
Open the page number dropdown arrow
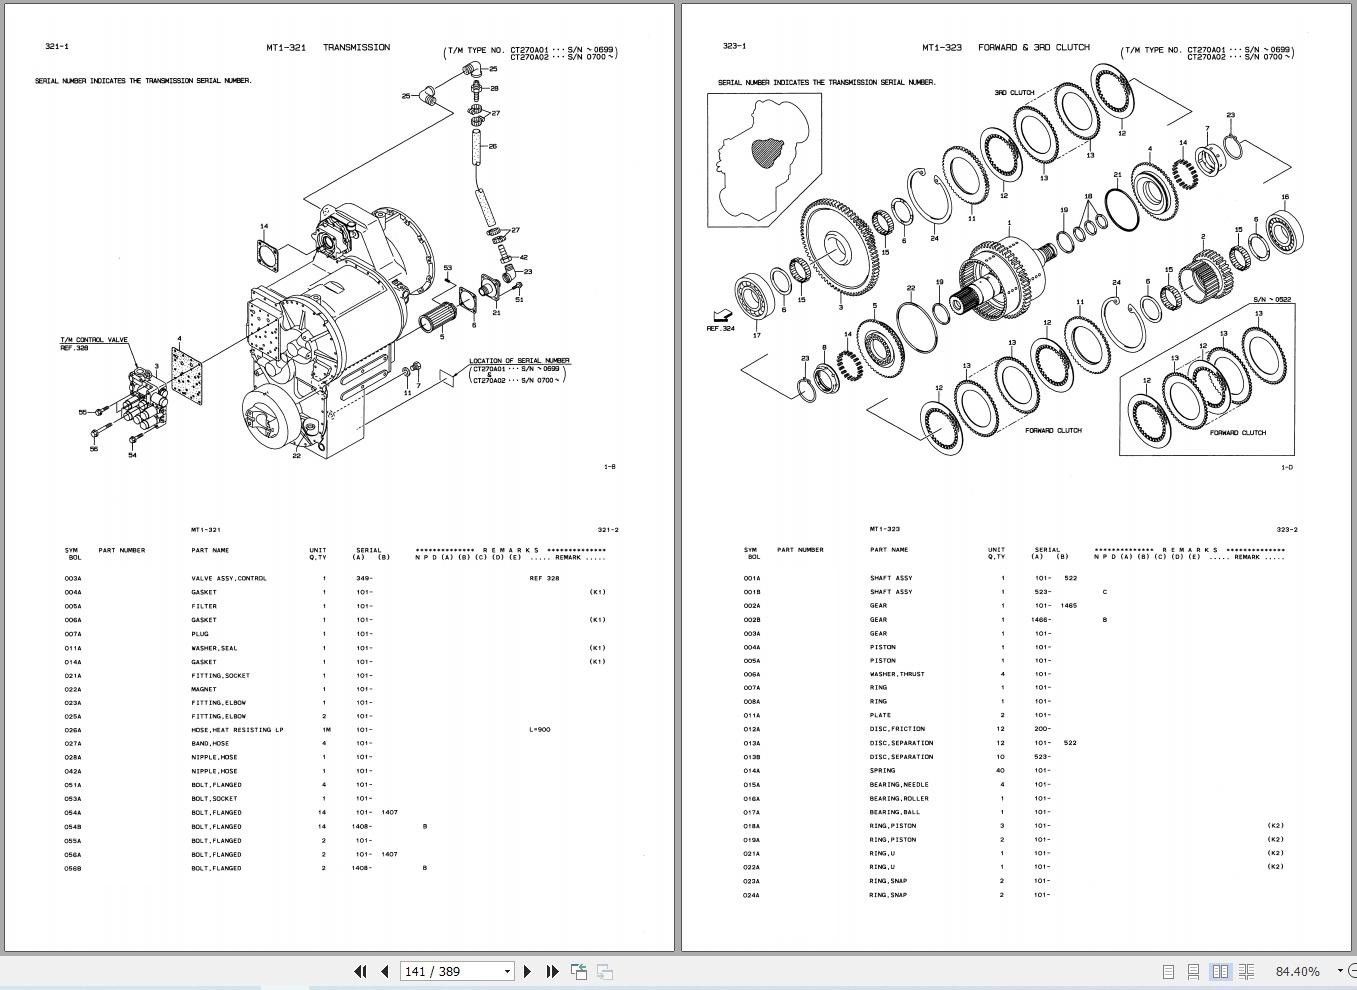pos(506,971)
